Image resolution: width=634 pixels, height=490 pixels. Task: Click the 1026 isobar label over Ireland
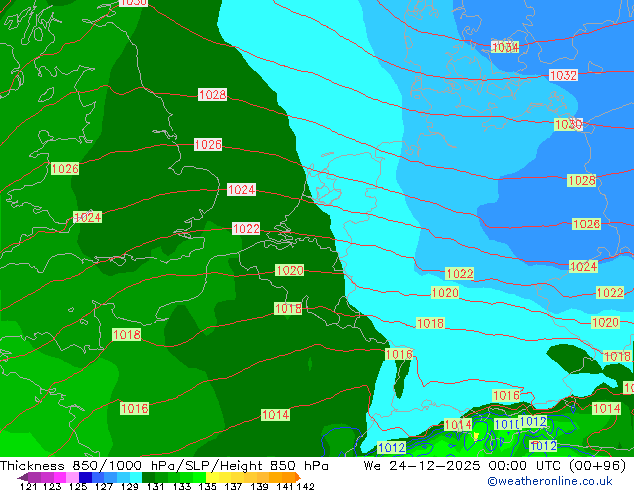pos(65,169)
